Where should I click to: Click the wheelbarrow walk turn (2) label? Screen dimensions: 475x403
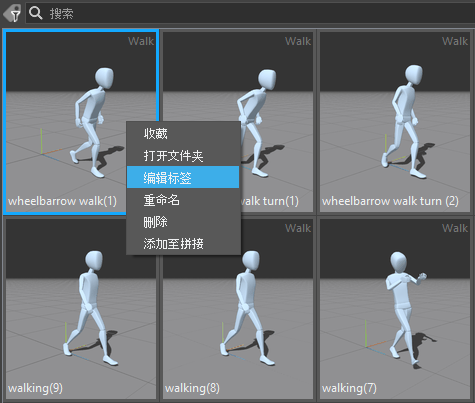pyautogui.click(x=390, y=201)
